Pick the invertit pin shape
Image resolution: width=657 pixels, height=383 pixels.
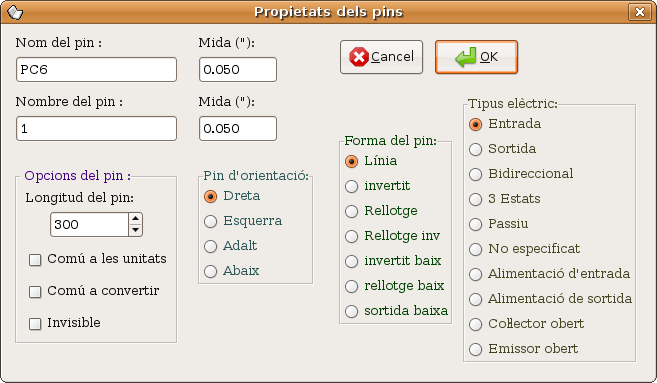pos(352,186)
